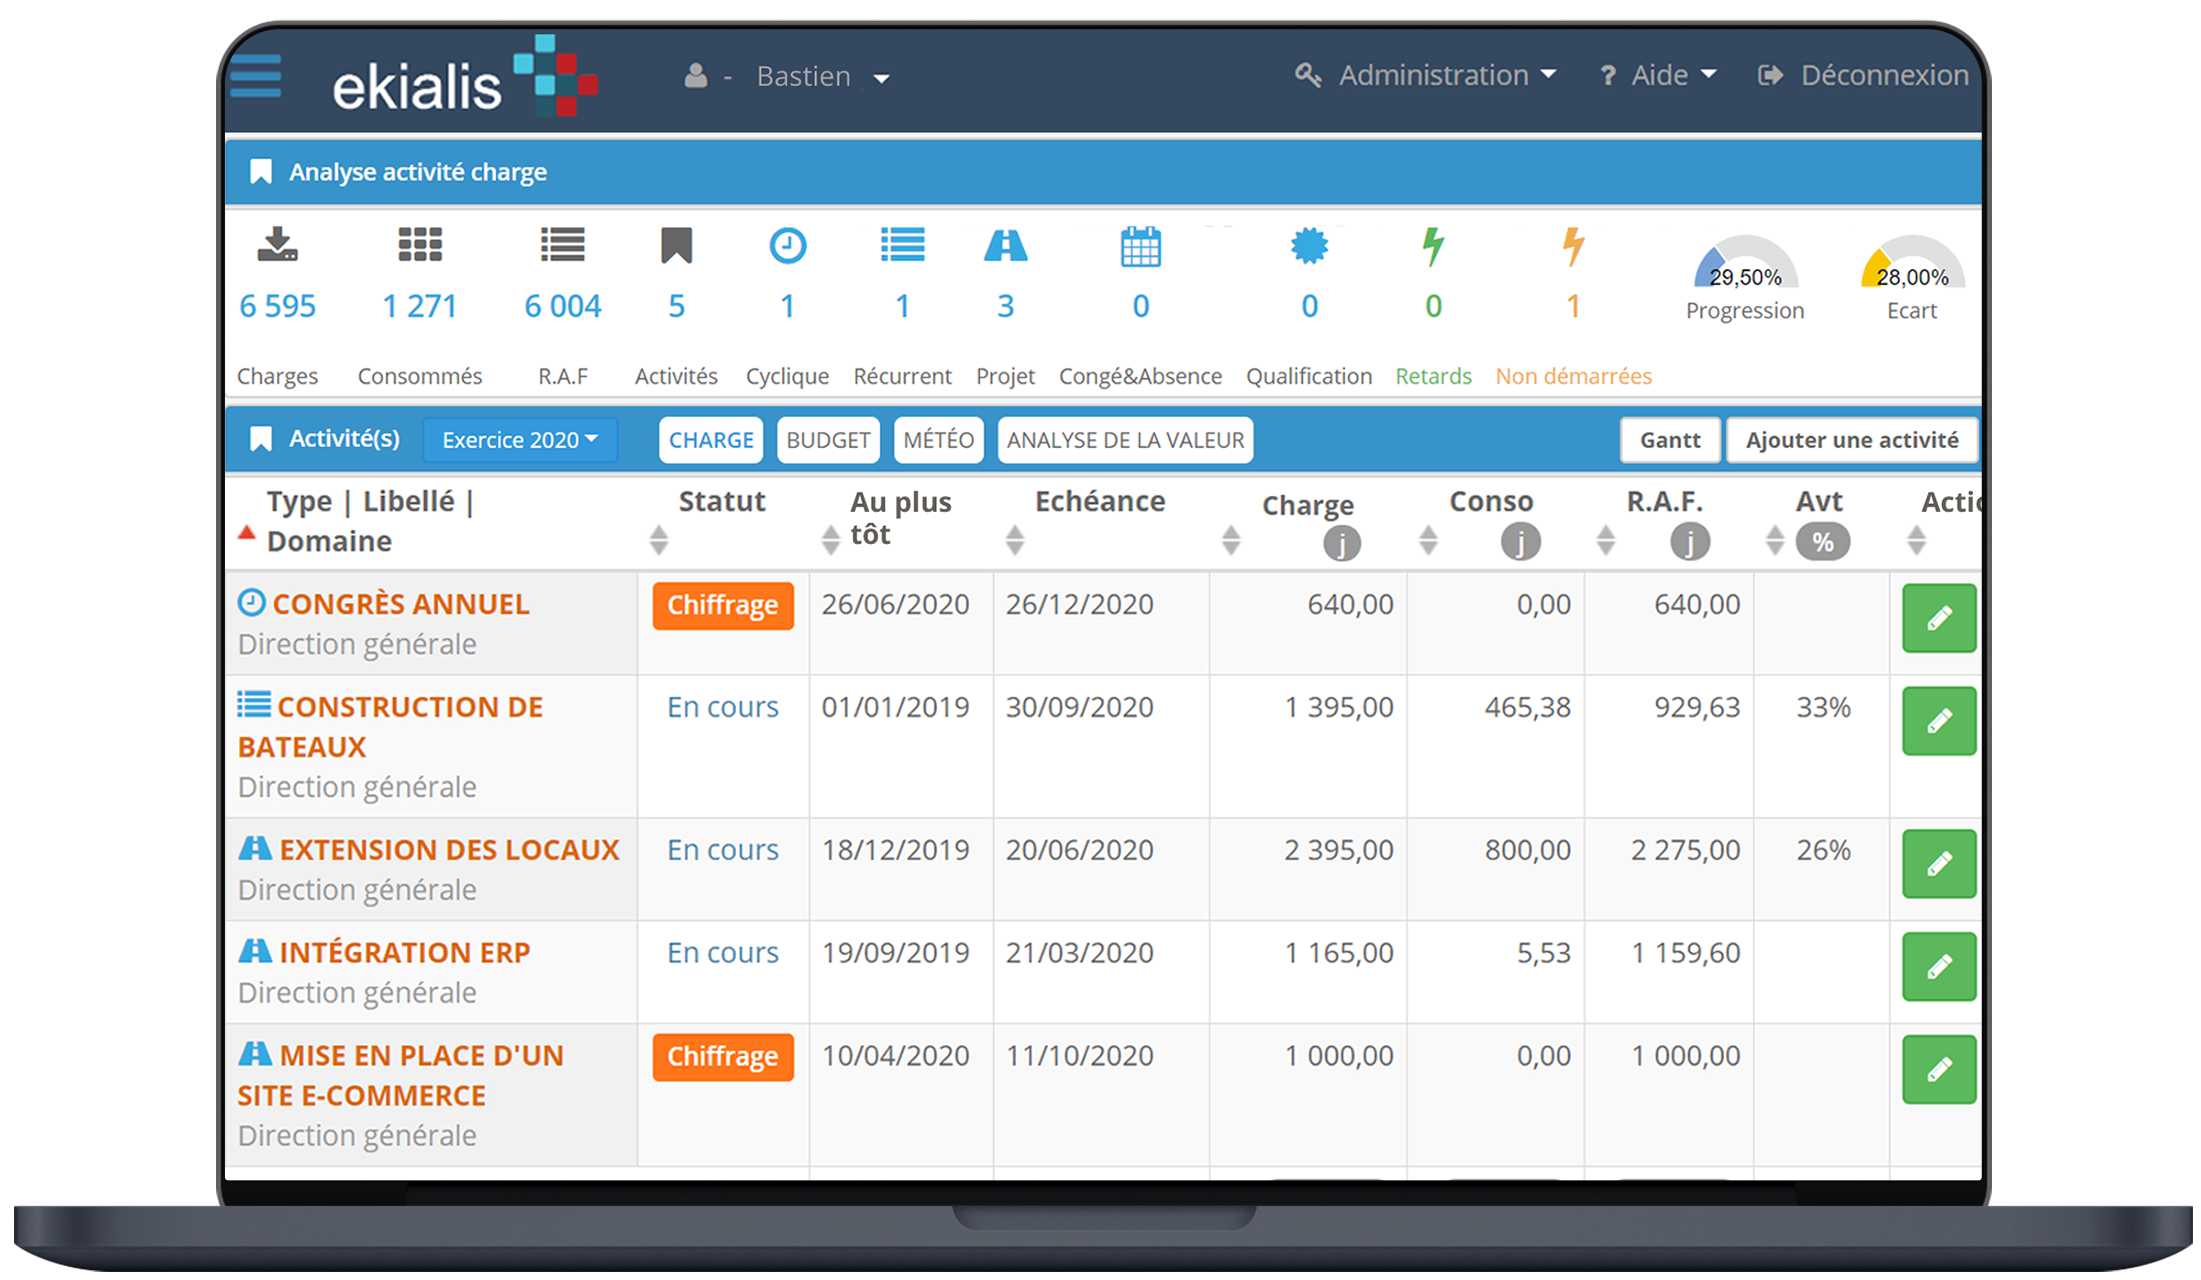Viewport: 2201px width, 1280px height.
Task: Click the Projet road icon
Action: point(1006,245)
